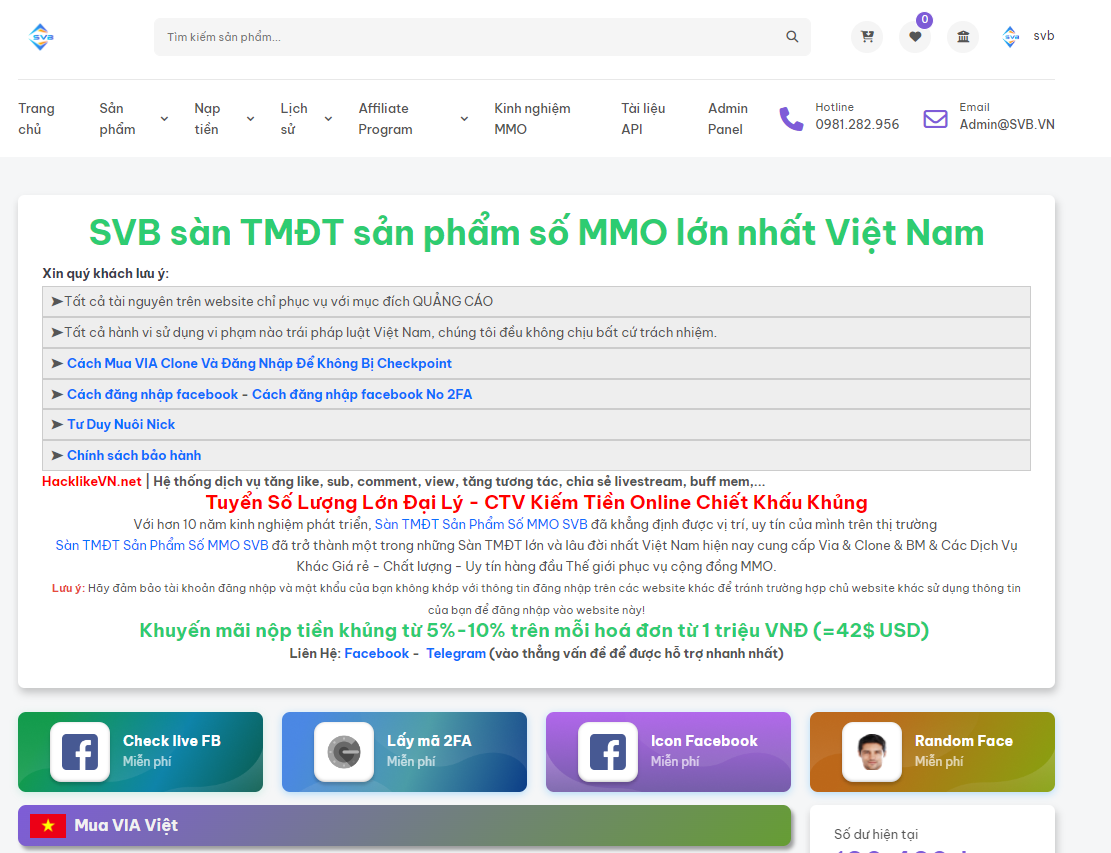1111x853 pixels.
Task: Go to Trang chủ menu item
Action: point(36,118)
